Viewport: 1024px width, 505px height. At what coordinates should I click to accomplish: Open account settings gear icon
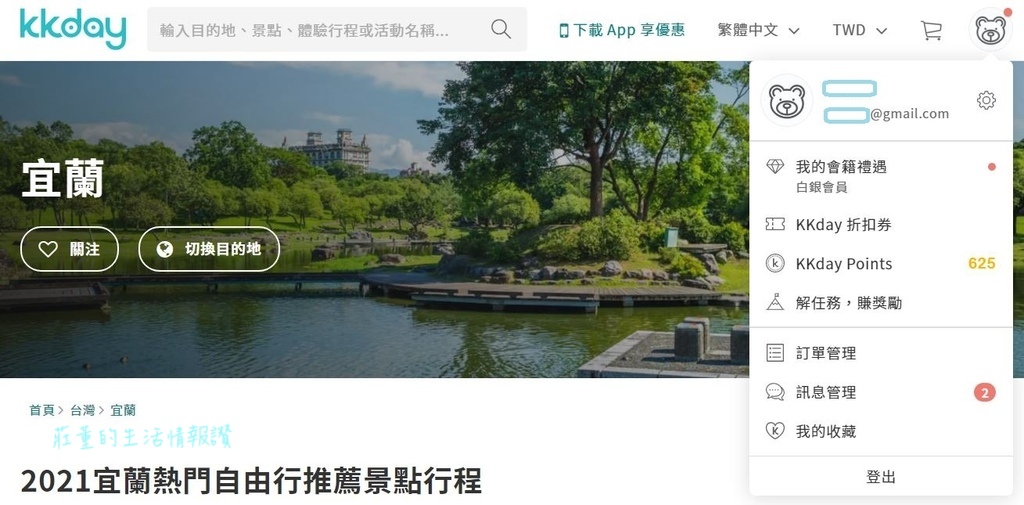[x=985, y=100]
